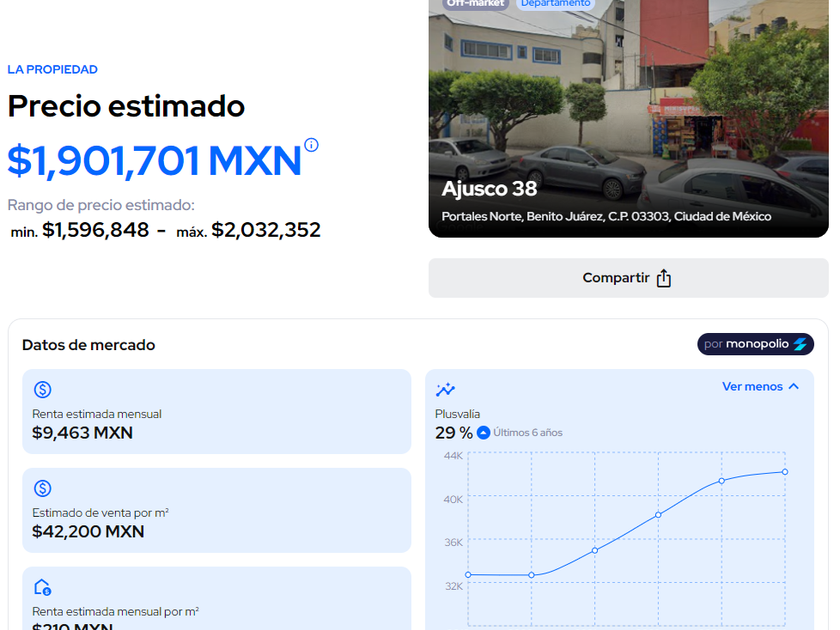
Task: Click the LA PROPIEDAD section label
Action: [x=52, y=70]
